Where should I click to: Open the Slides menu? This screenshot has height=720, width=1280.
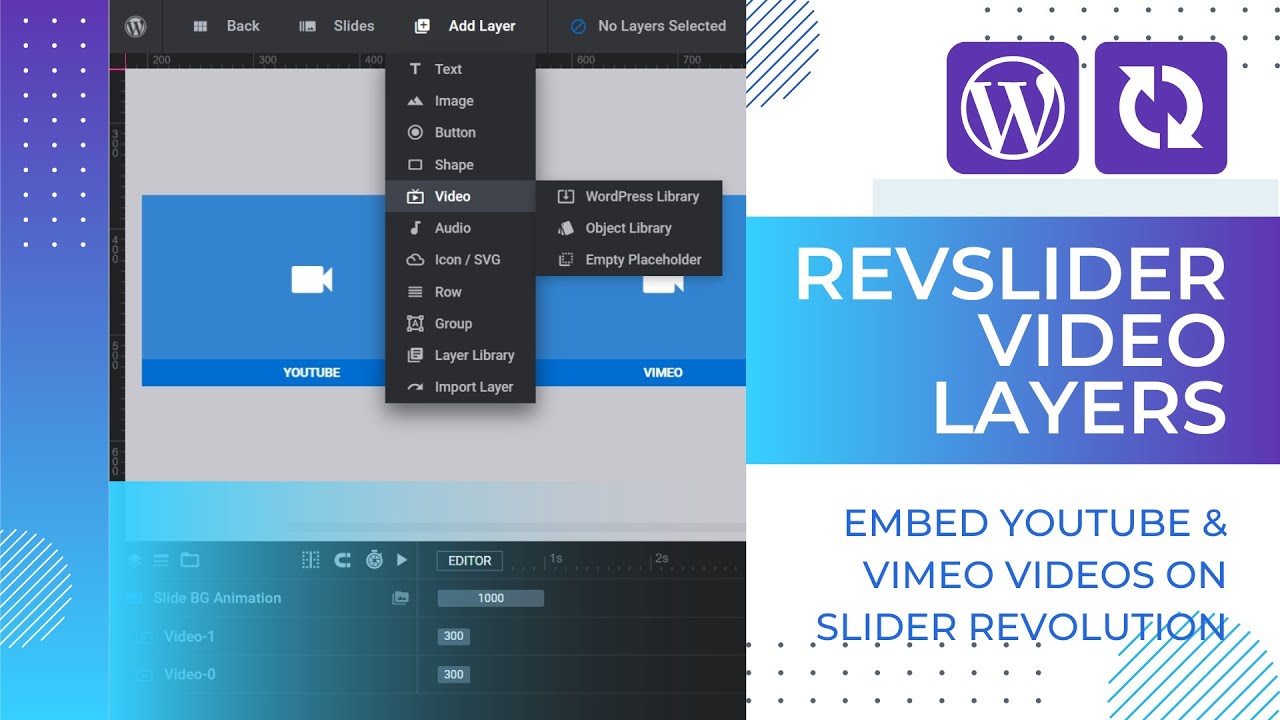(x=337, y=26)
